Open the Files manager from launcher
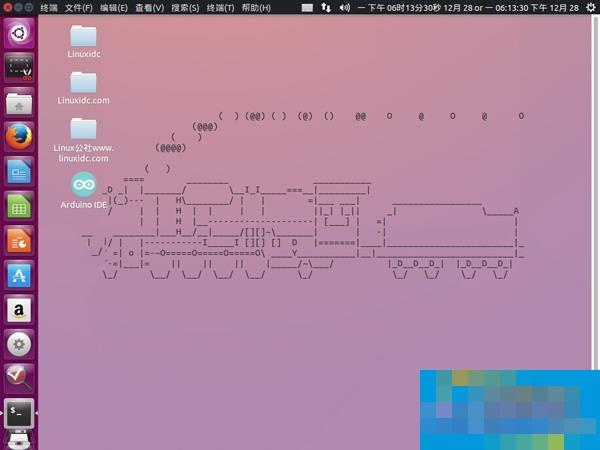Image resolution: width=600 pixels, height=450 pixels. pos(19,102)
